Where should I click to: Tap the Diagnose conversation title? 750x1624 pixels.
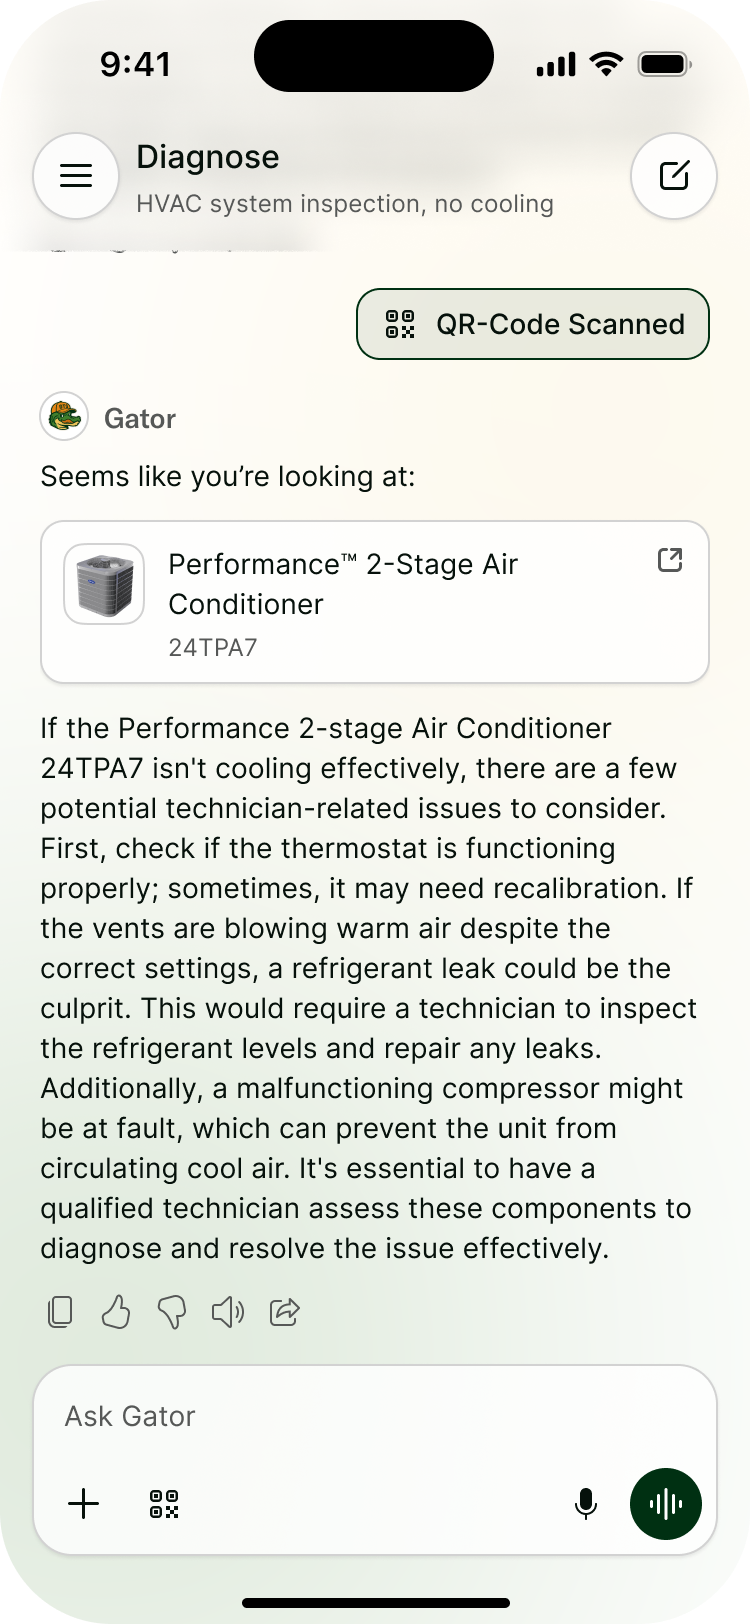[208, 157]
